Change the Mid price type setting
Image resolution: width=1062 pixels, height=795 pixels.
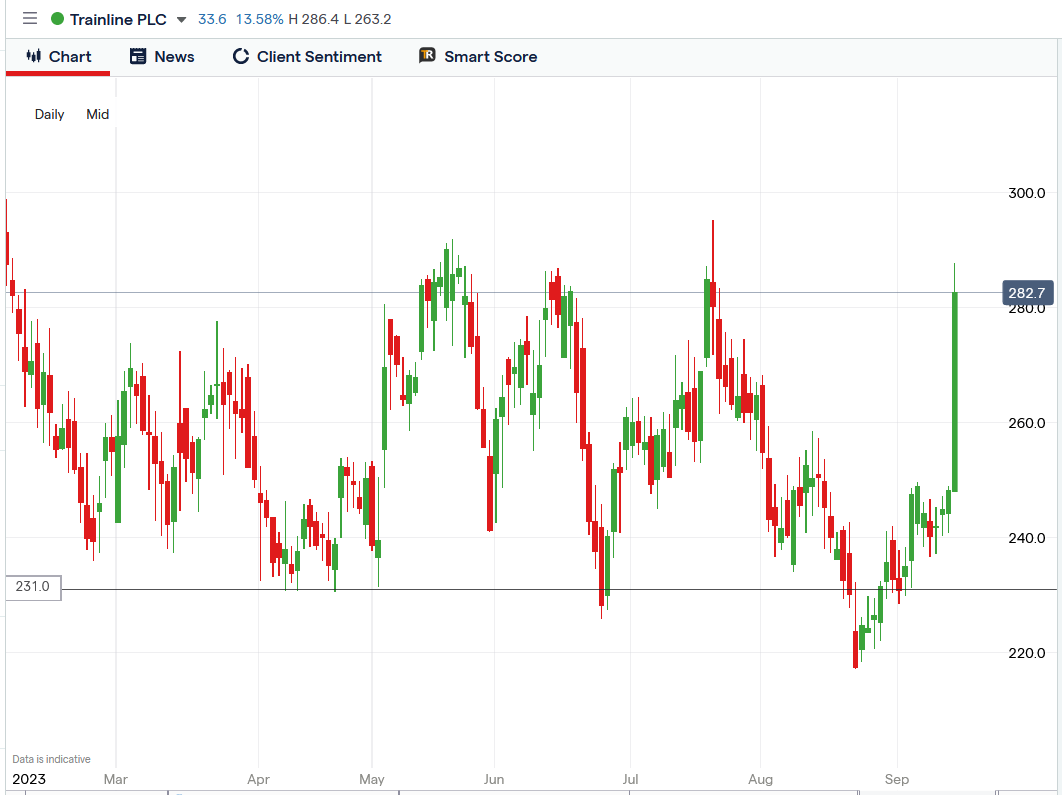(x=98, y=114)
